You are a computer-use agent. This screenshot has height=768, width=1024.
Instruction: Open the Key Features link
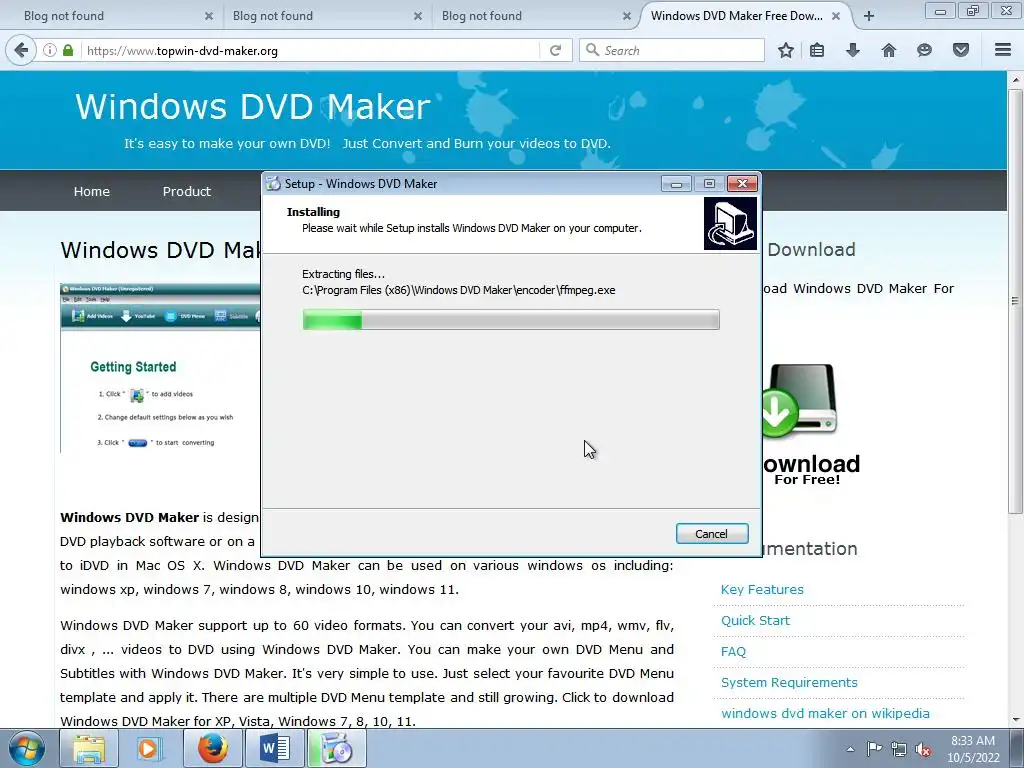[762, 589]
